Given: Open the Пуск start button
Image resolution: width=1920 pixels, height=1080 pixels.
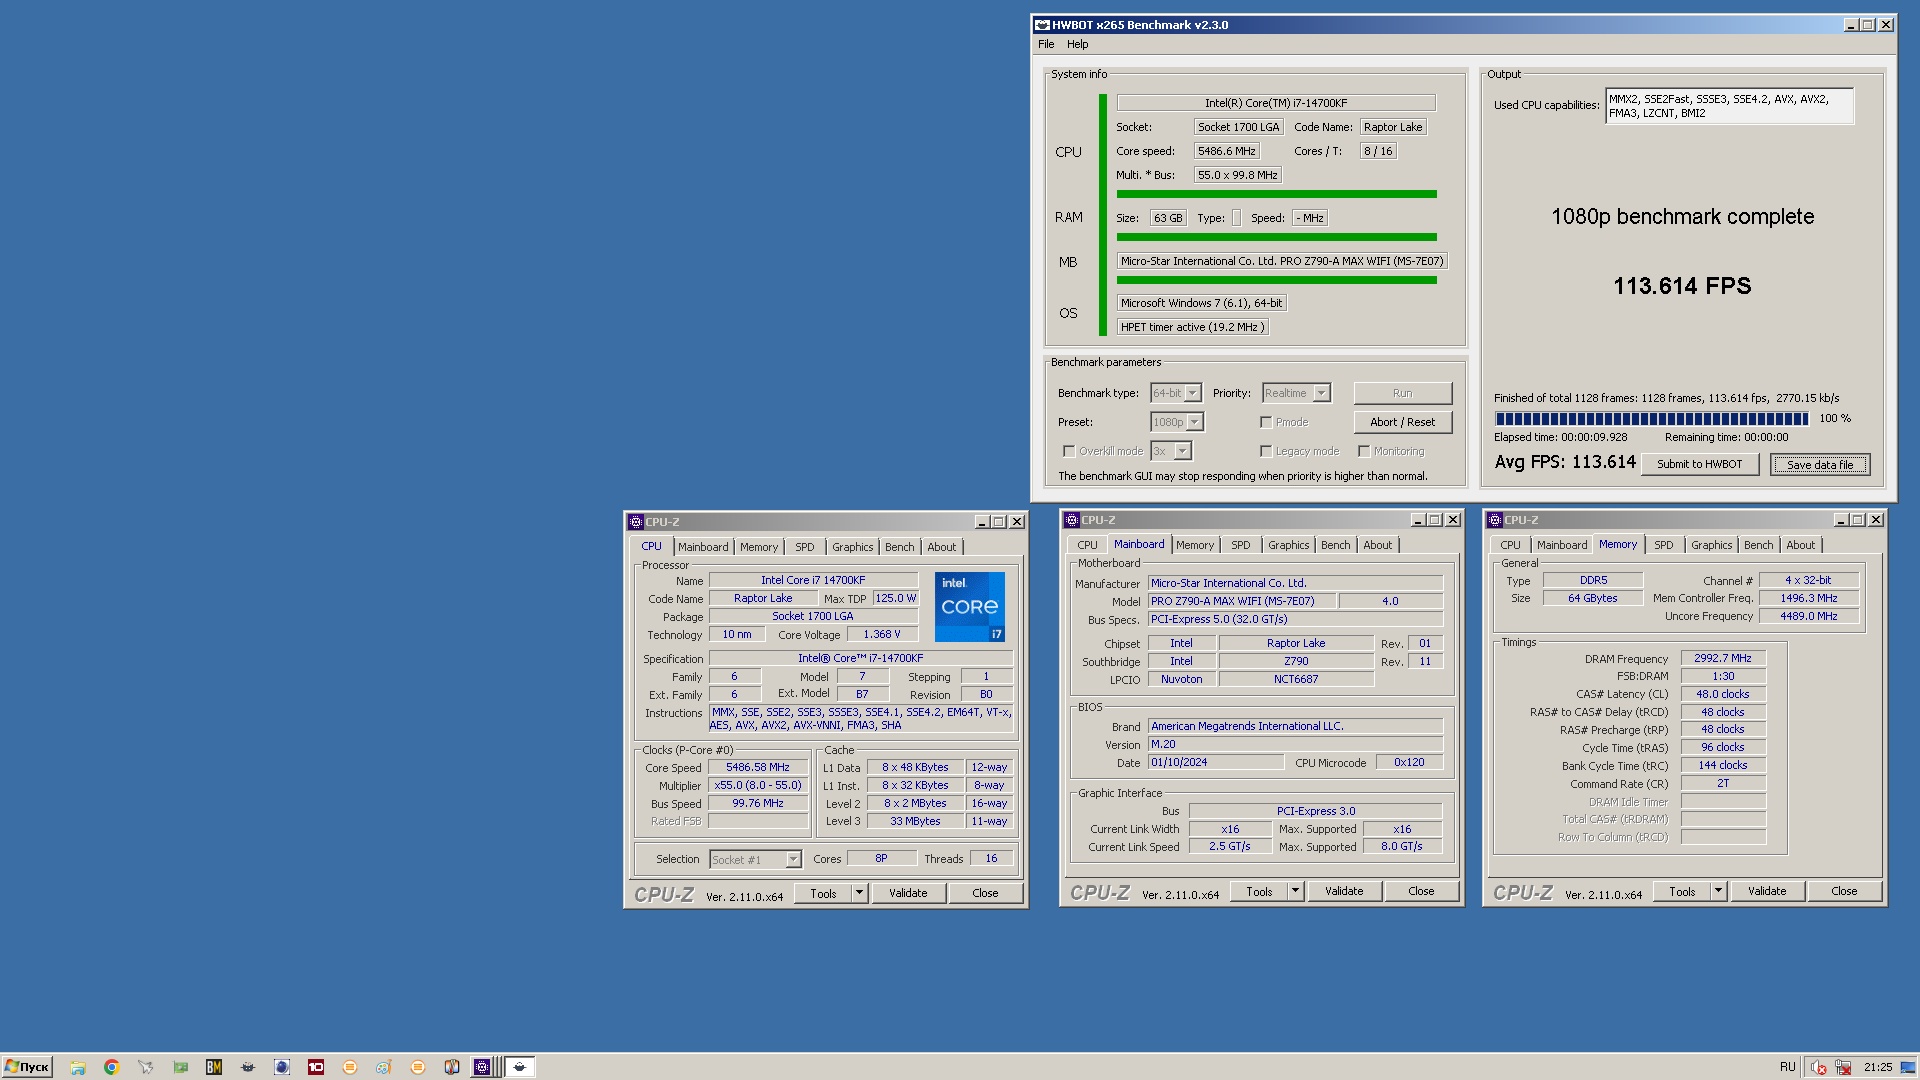Looking at the screenshot, I should (x=27, y=1067).
